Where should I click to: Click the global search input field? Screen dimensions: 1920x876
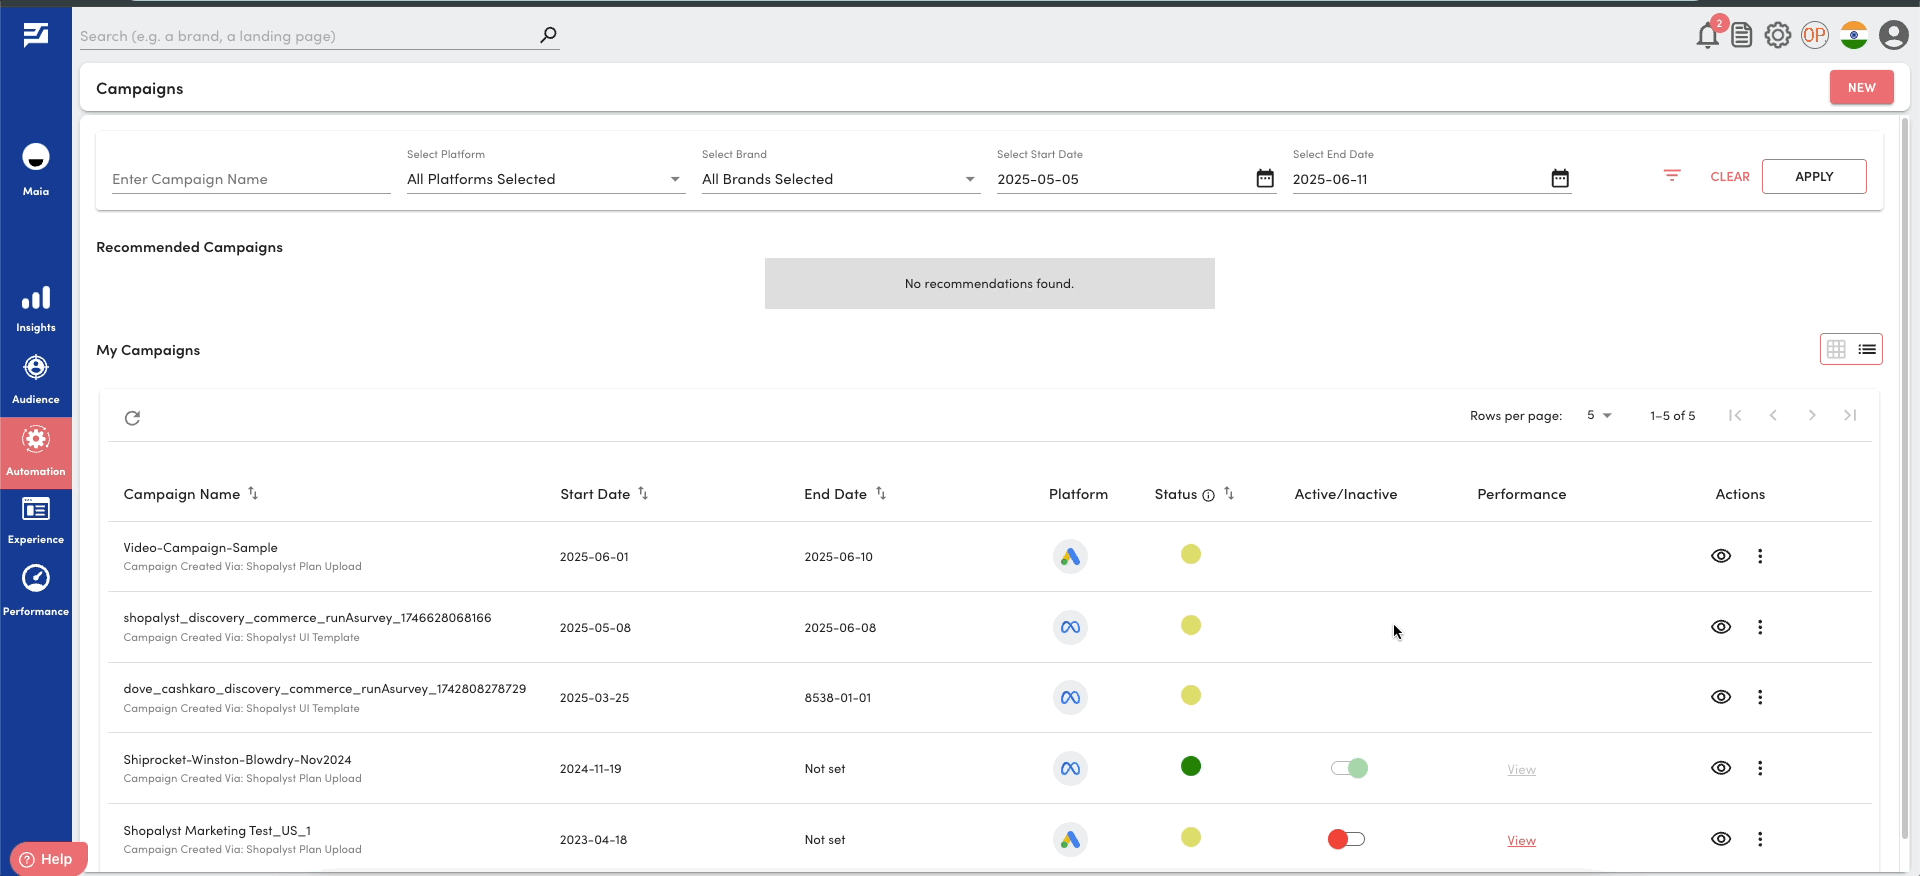click(308, 36)
